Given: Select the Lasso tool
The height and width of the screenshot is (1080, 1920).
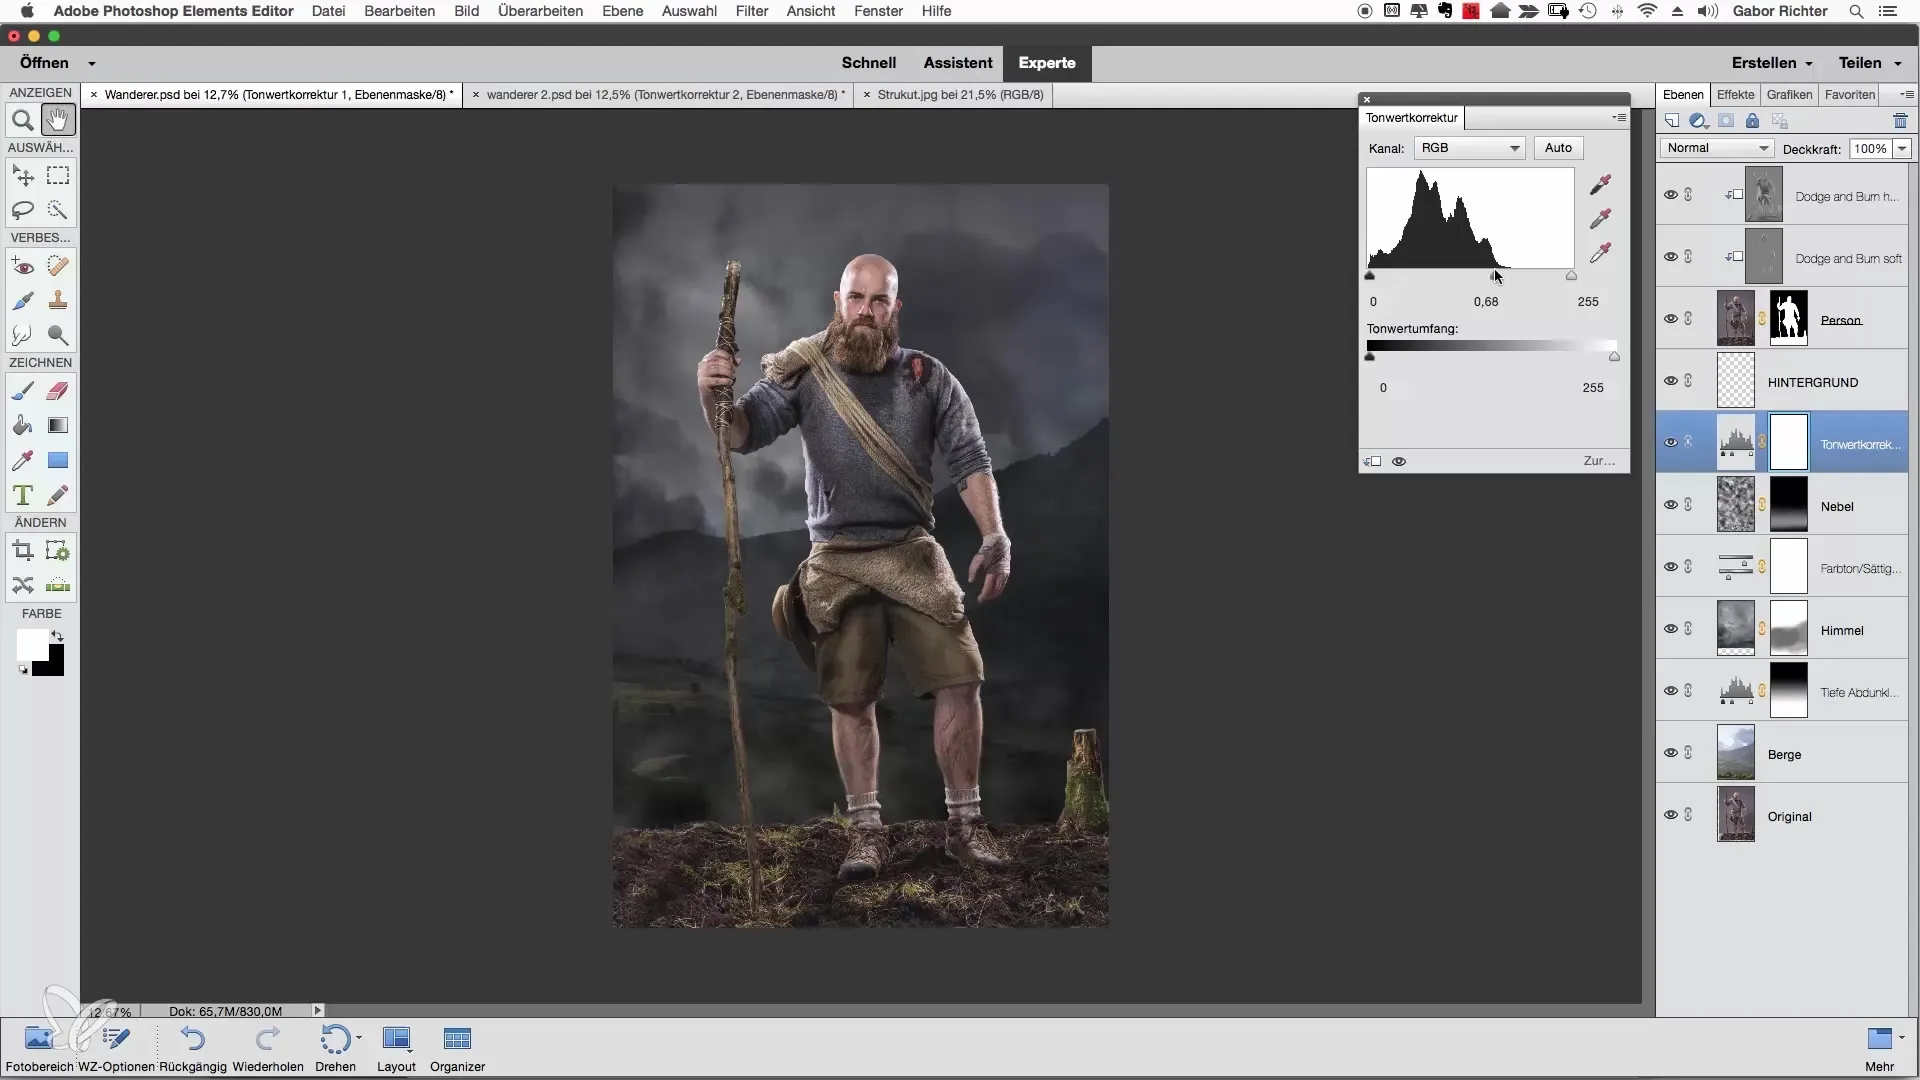Looking at the screenshot, I should [22, 210].
